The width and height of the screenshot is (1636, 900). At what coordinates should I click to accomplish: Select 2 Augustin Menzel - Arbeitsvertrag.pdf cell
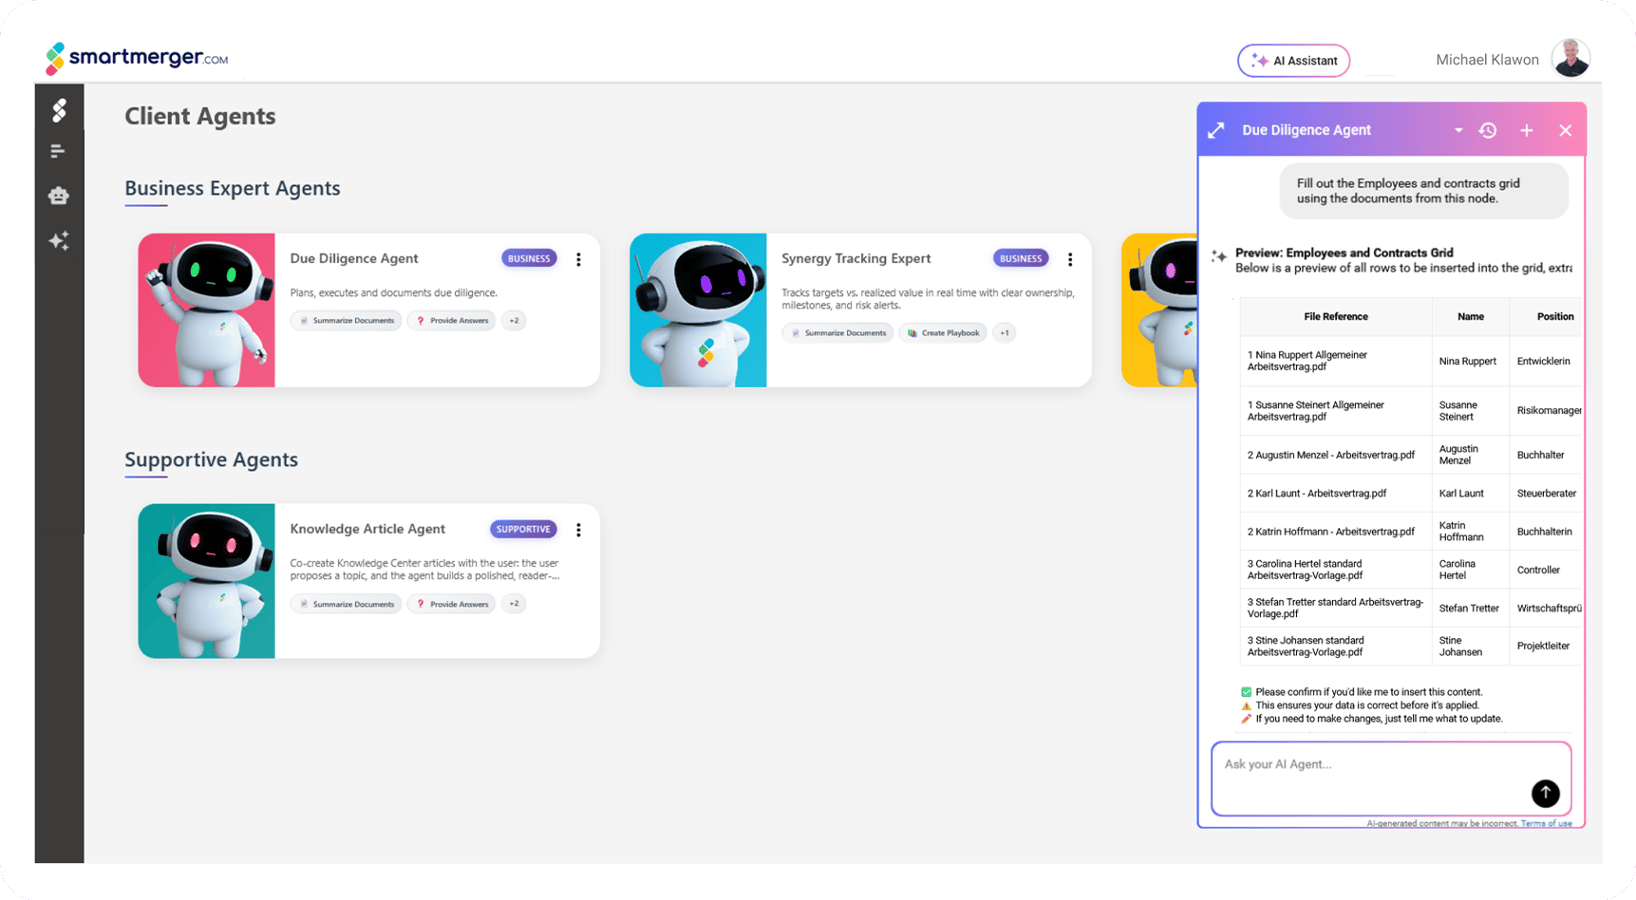click(1336, 455)
